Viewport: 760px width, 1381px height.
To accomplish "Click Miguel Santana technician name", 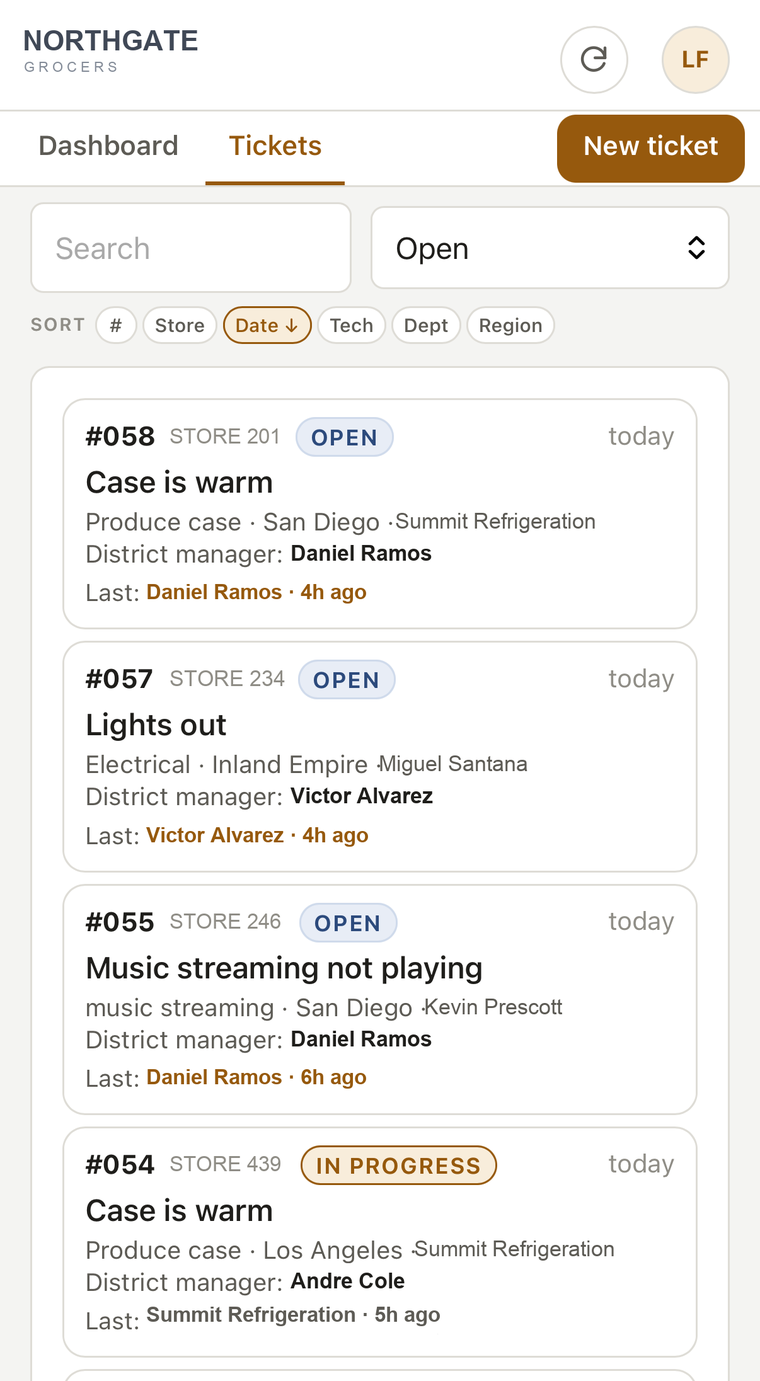I will [x=454, y=764].
